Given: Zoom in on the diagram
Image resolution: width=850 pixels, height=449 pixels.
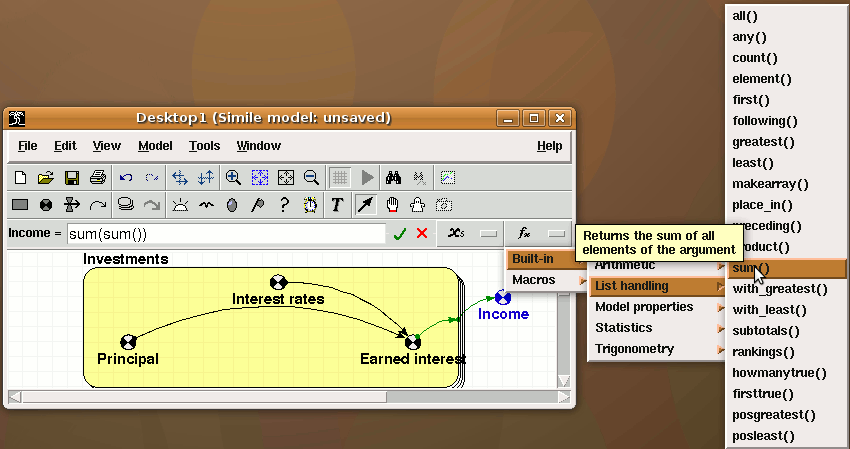Looking at the screenshot, I should pos(233,177).
